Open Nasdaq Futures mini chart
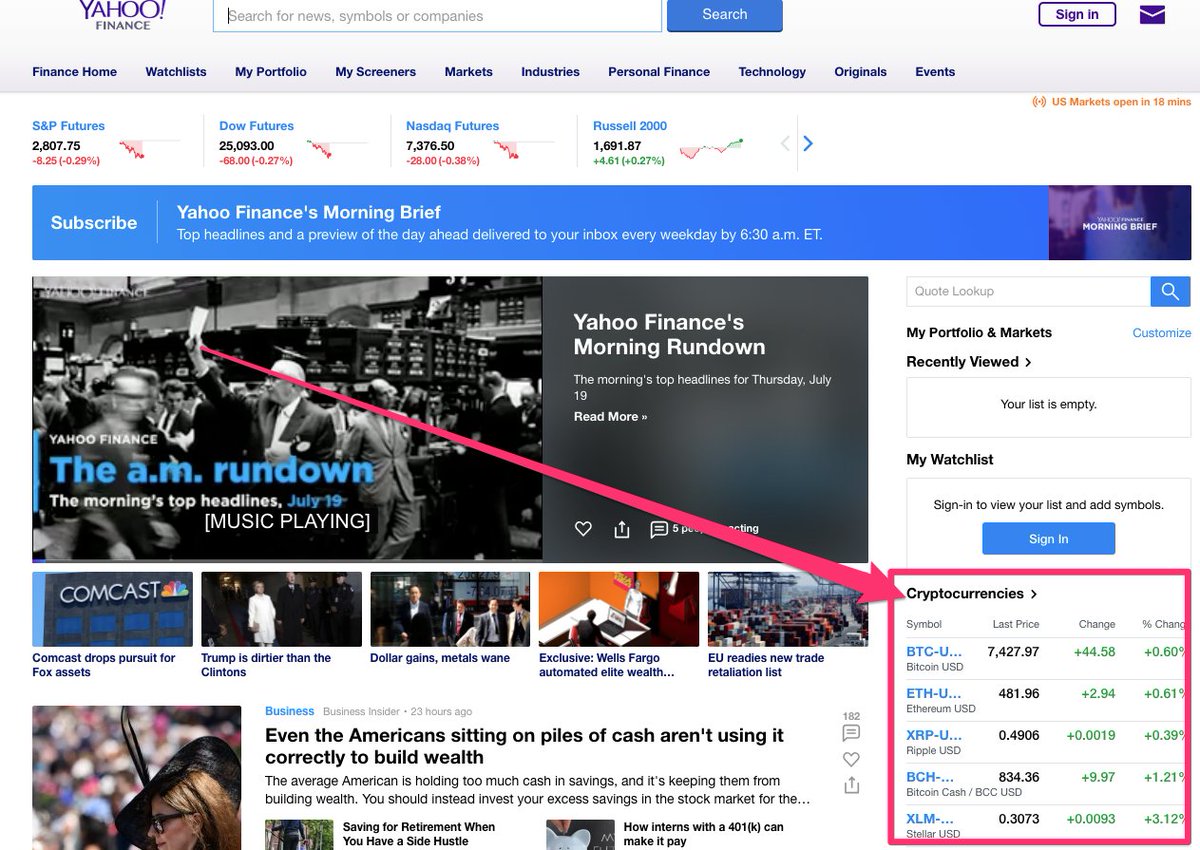The height and width of the screenshot is (850, 1200). point(522,149)
